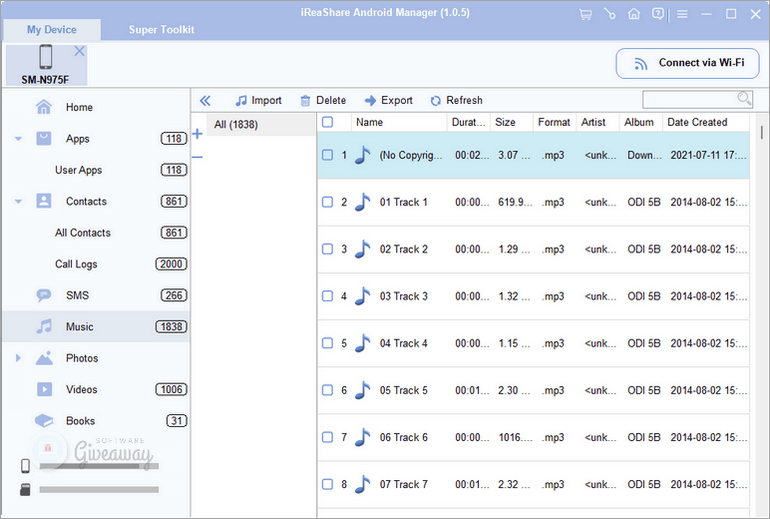Switch to the Super Toolkit tab
The image size is (770, 519).
(x=161, y=29)
